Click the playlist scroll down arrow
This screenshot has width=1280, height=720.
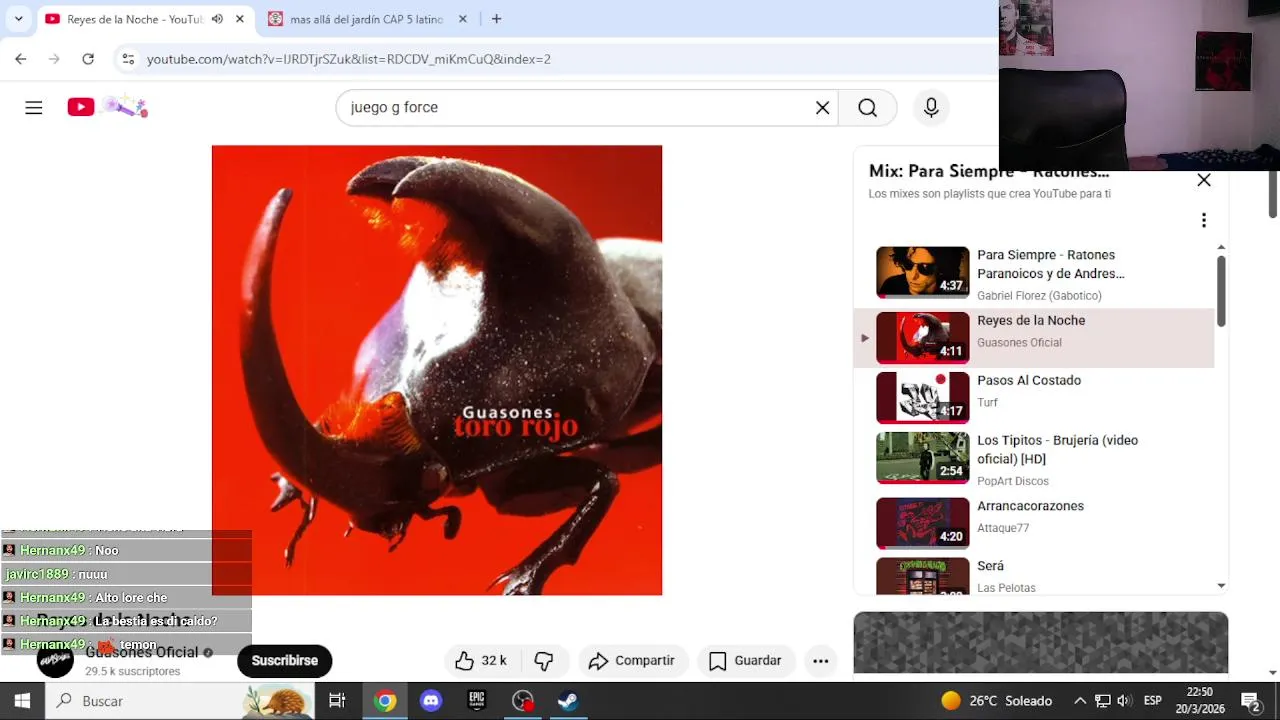(x=1221, y=586)
